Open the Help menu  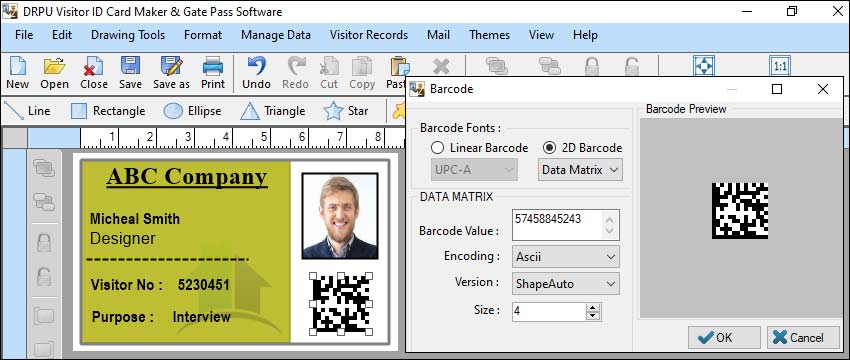pyautogui.click(x=585, y=35)
